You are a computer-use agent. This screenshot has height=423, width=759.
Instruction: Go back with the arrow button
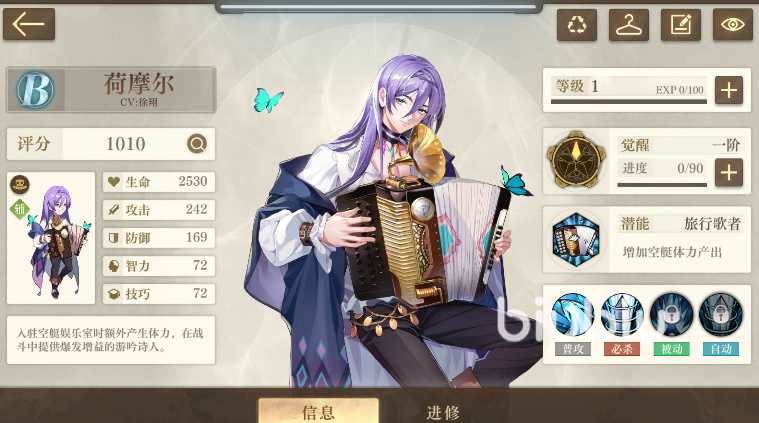point(29,24)
